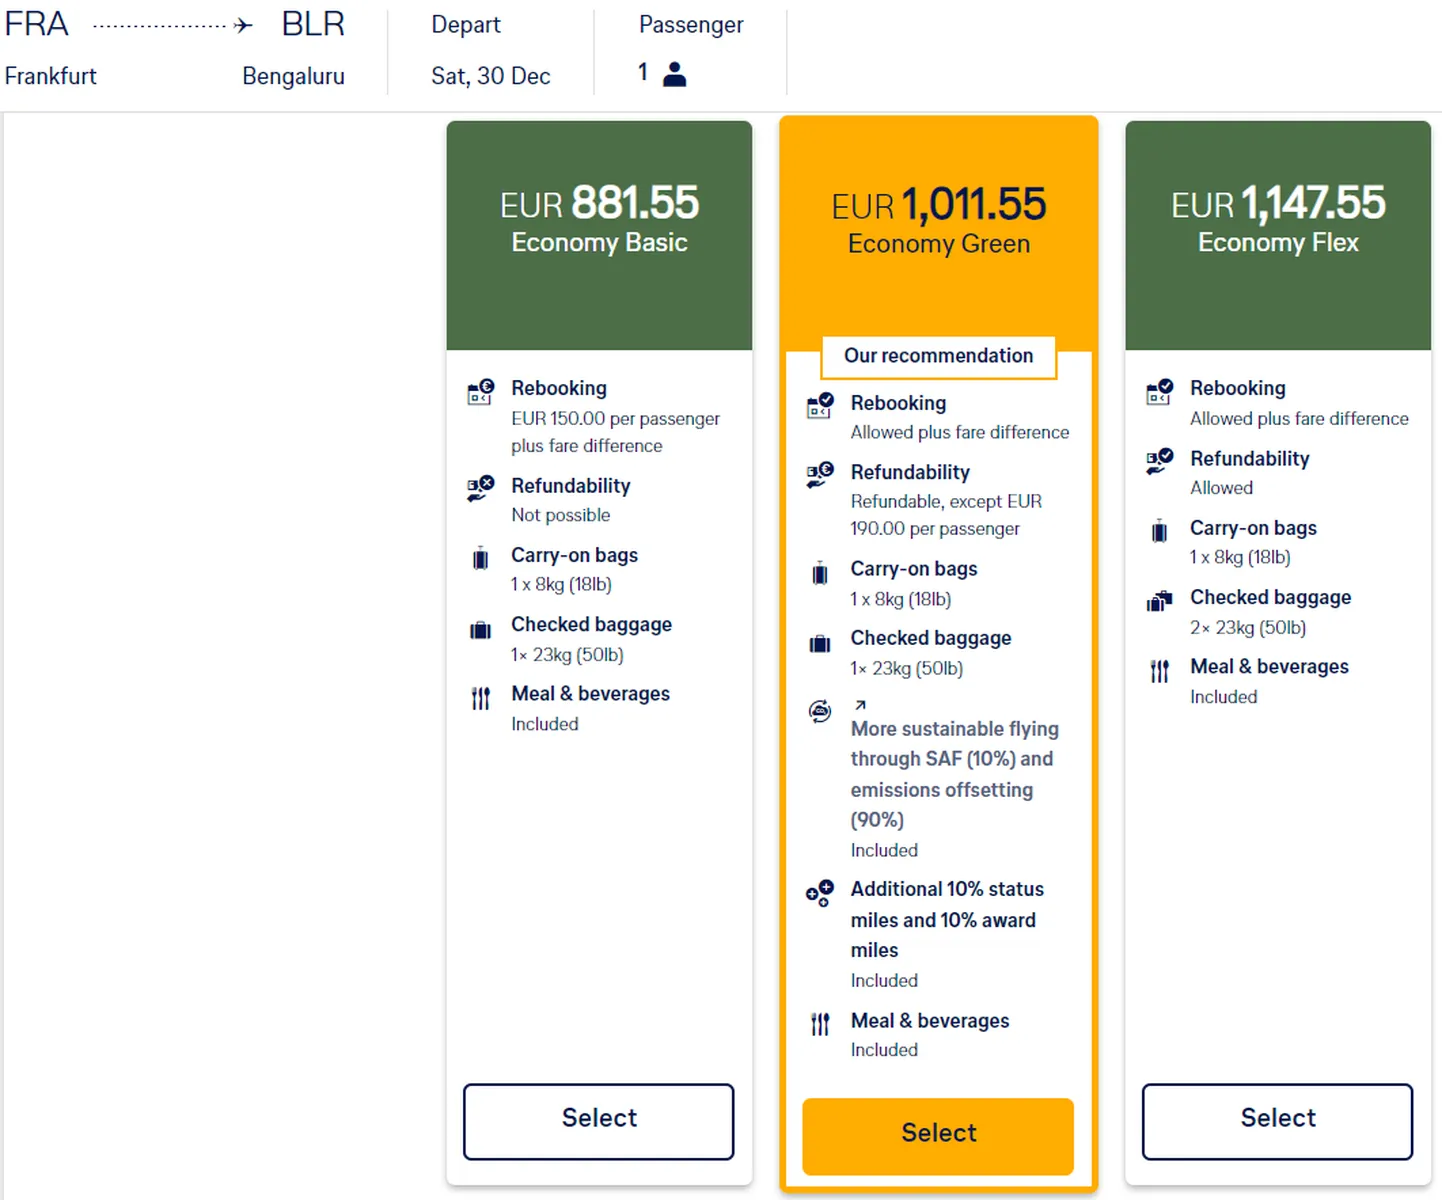1442x1200 pixels.
Task: Click the EUR 1,147.55 Economy Flex header
Action: (x=1278, y=235)
